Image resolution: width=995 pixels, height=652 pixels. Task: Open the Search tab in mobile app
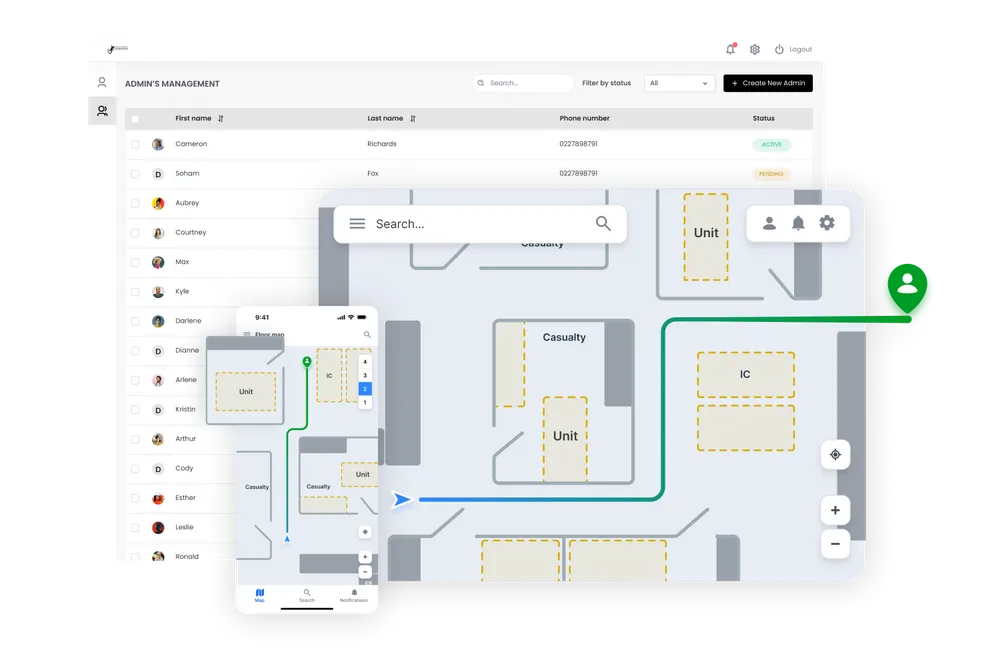coord(307,595)
